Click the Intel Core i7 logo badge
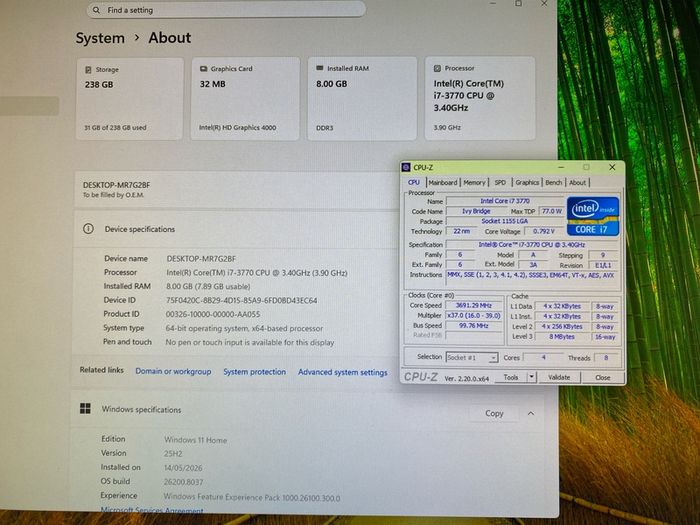Viewport: 700px width, 525px height. tap(593, 216)
